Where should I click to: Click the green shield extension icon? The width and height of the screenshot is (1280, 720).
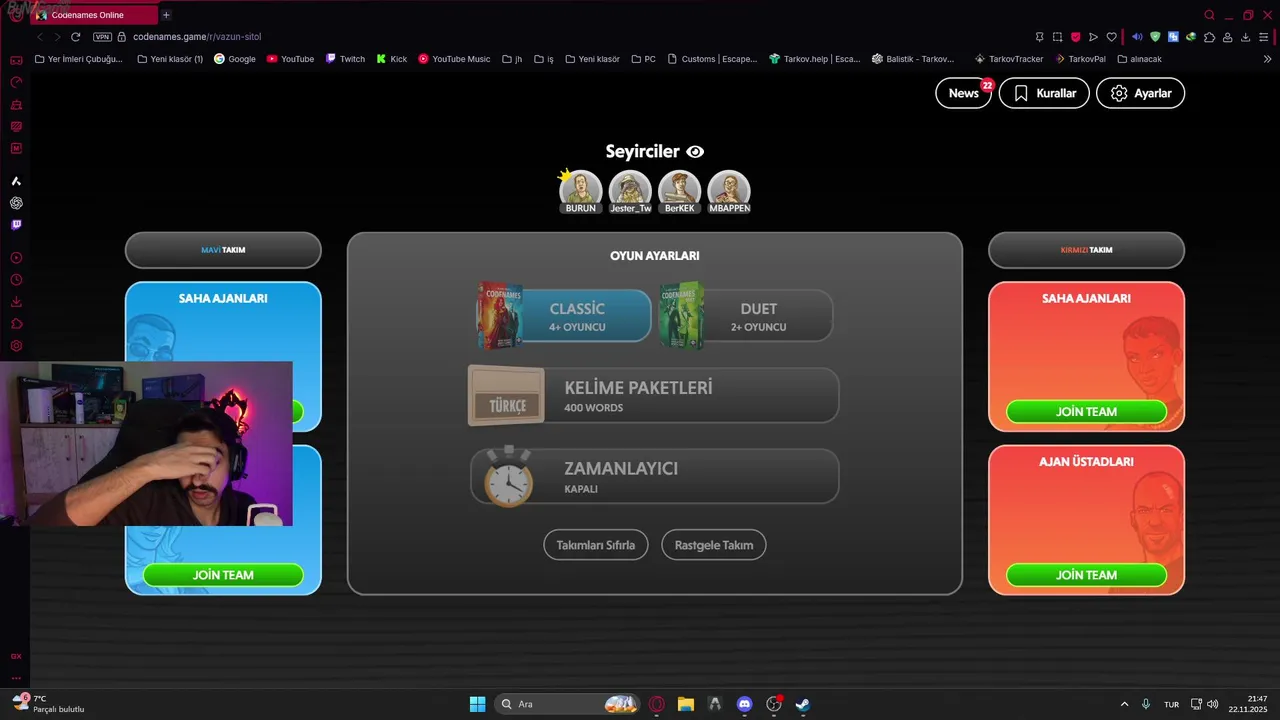[x=1156, y=37]
